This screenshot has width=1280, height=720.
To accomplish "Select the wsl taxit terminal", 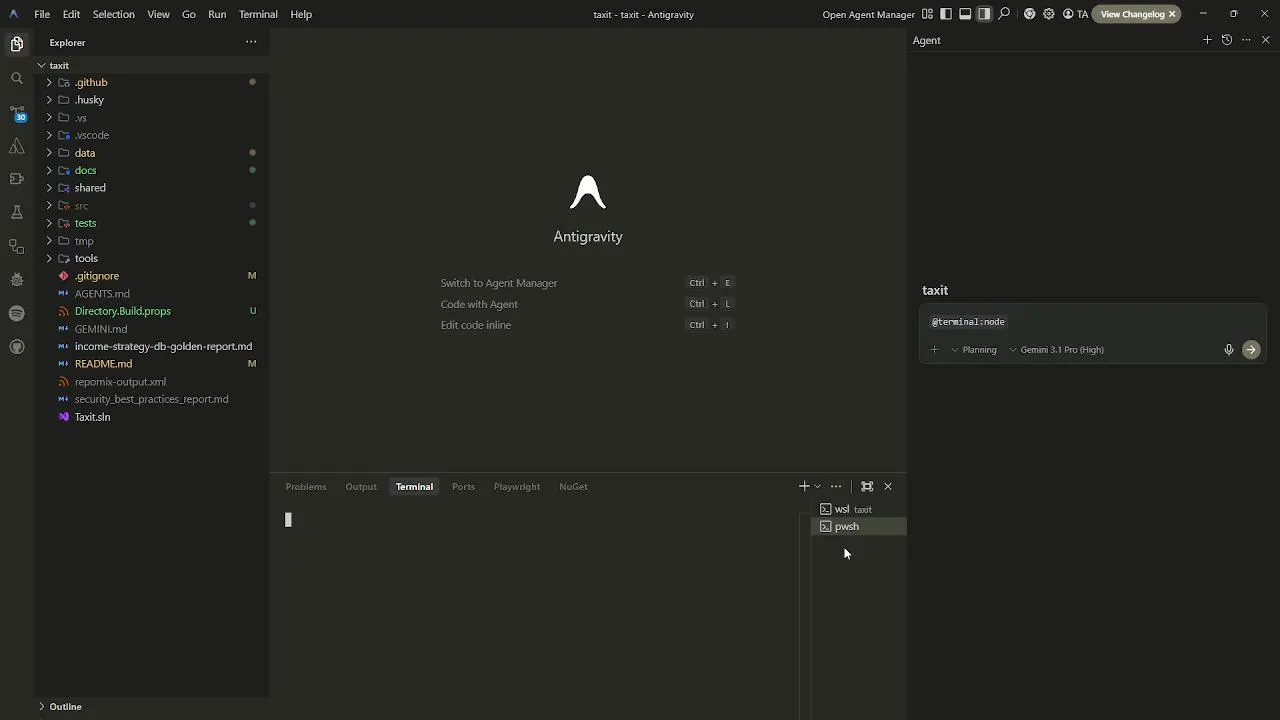I will [858, 509].
